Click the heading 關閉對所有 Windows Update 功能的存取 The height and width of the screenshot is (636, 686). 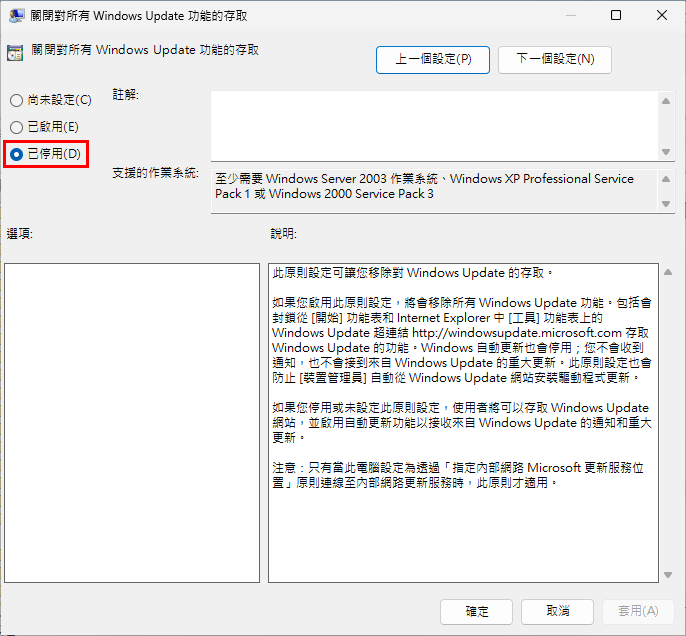tap(145, 50)
